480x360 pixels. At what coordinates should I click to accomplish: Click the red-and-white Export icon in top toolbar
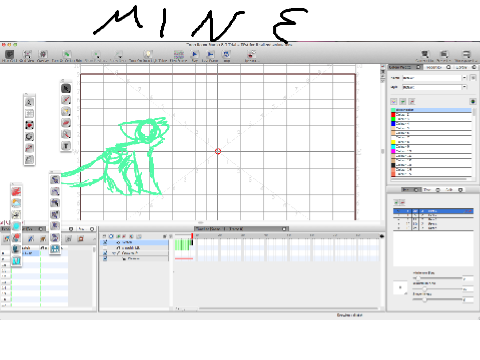[251, 55]
